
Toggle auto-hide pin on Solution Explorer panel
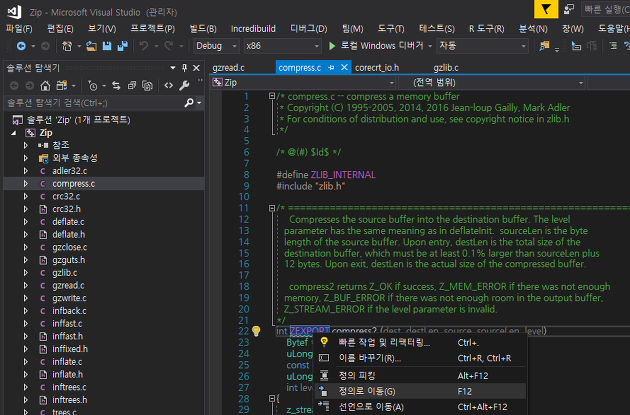coord(184,68)
